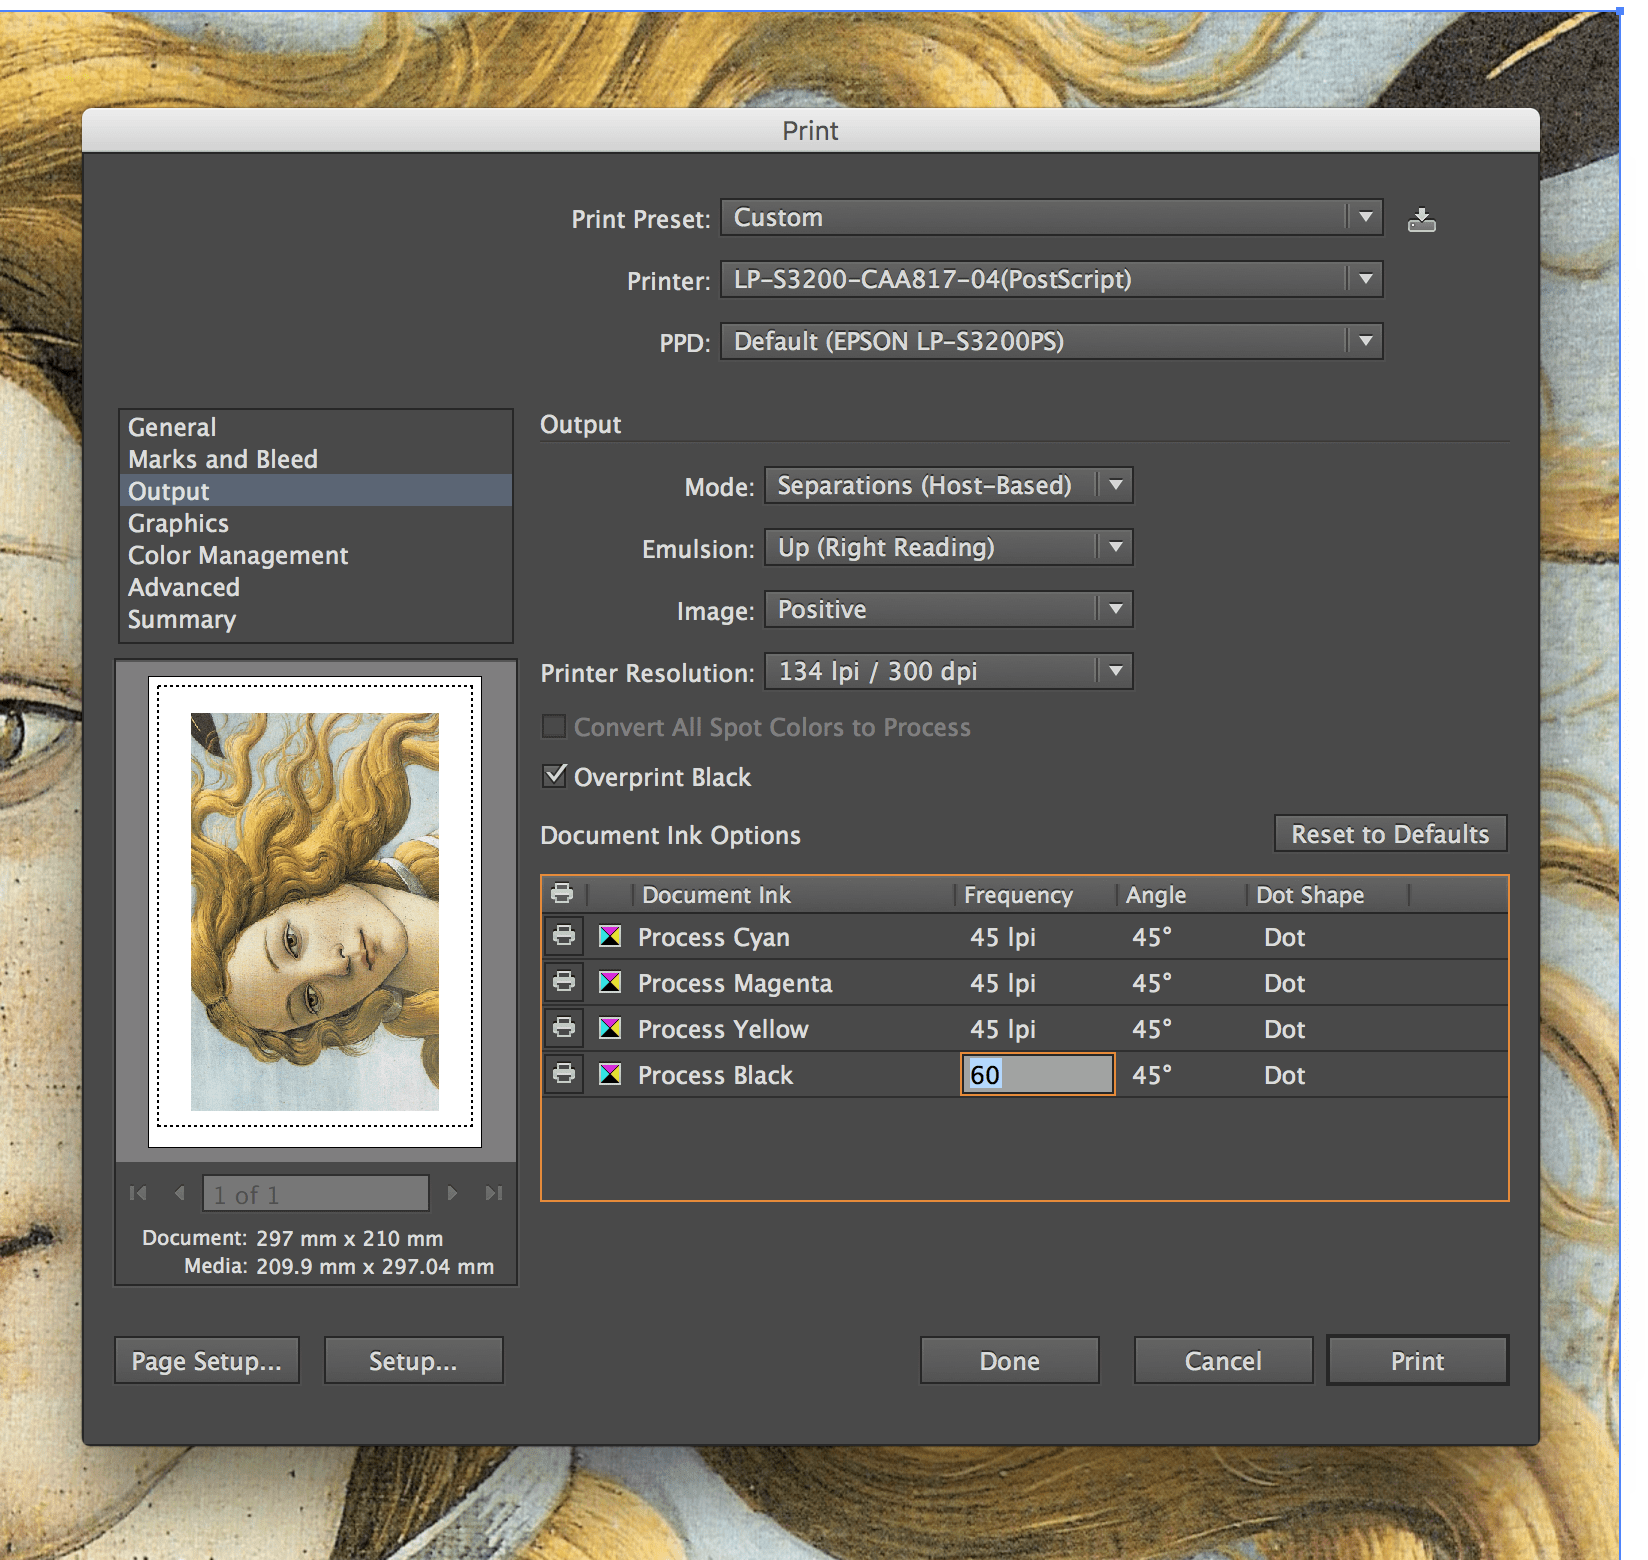
Task: Click the Reset to Defaults button
Action: tap(1390, 834)
